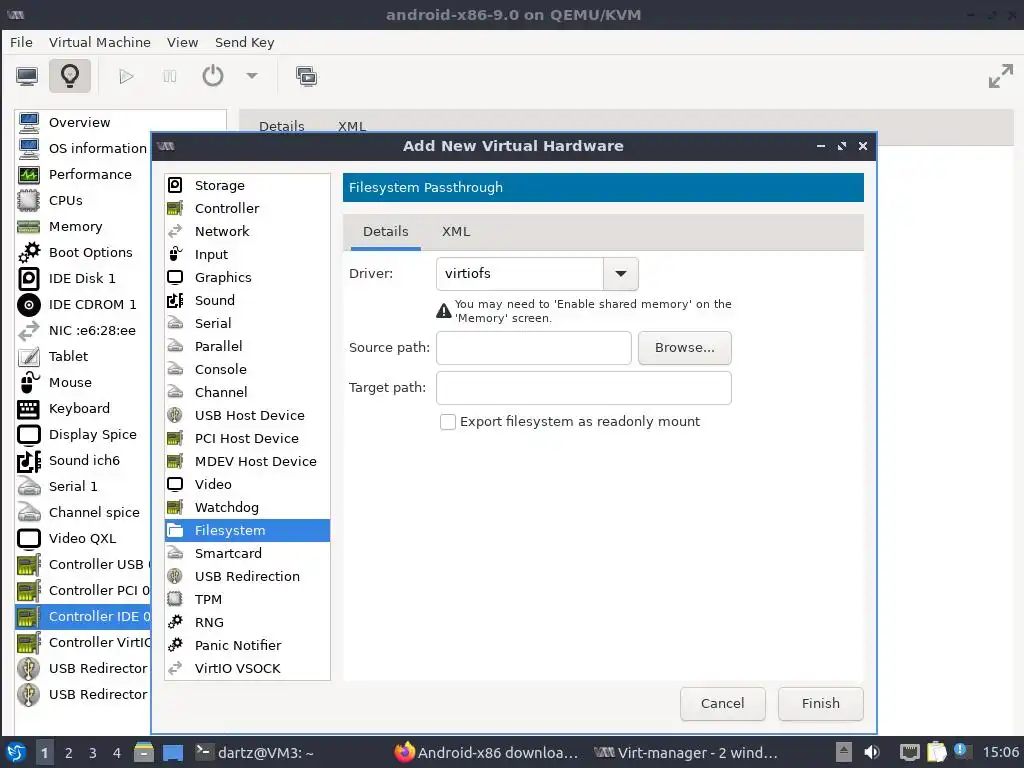Open CPUs in VM sidebar
Viewport: 1024px width, 768px height.
click(83, 200)
